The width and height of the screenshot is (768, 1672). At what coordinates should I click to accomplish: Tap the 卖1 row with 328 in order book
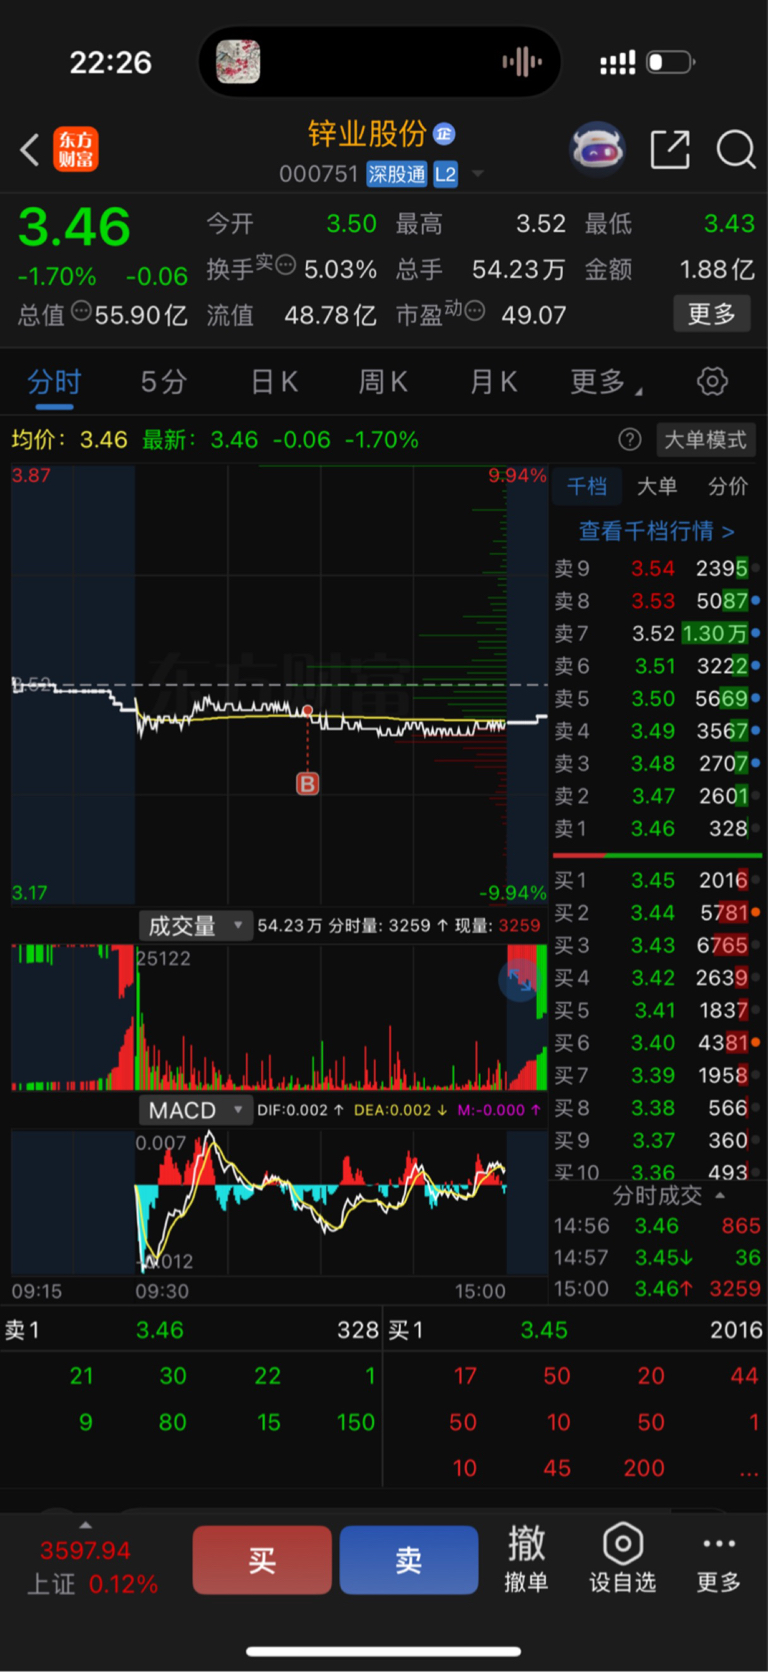click(x=657, y=828)
